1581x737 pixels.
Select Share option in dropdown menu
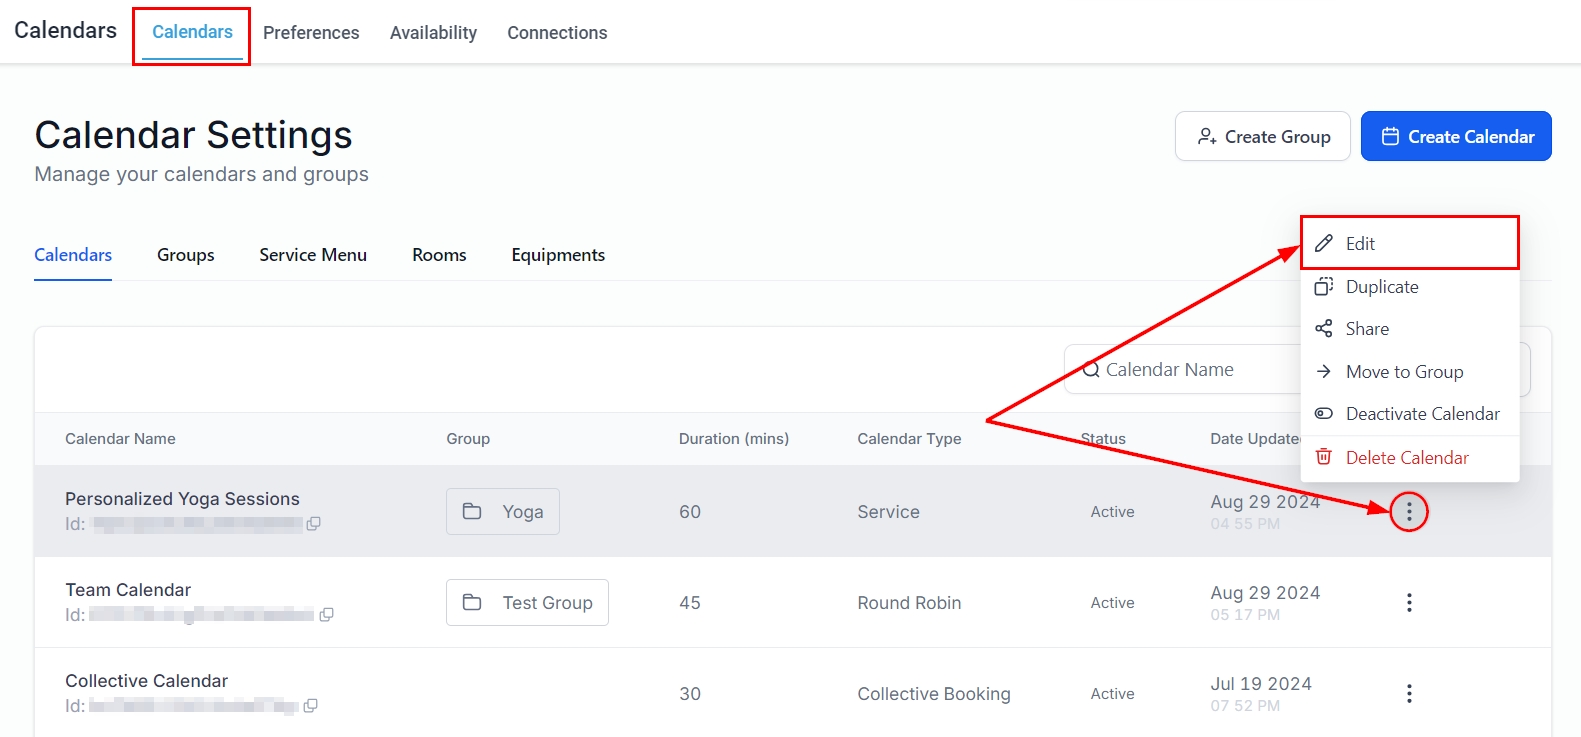tap(1366, 329)
